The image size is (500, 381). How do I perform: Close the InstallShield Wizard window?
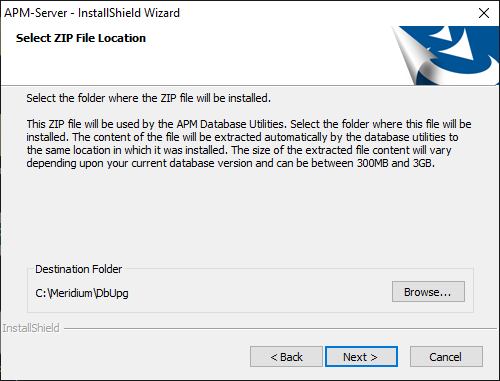[484, 13]
